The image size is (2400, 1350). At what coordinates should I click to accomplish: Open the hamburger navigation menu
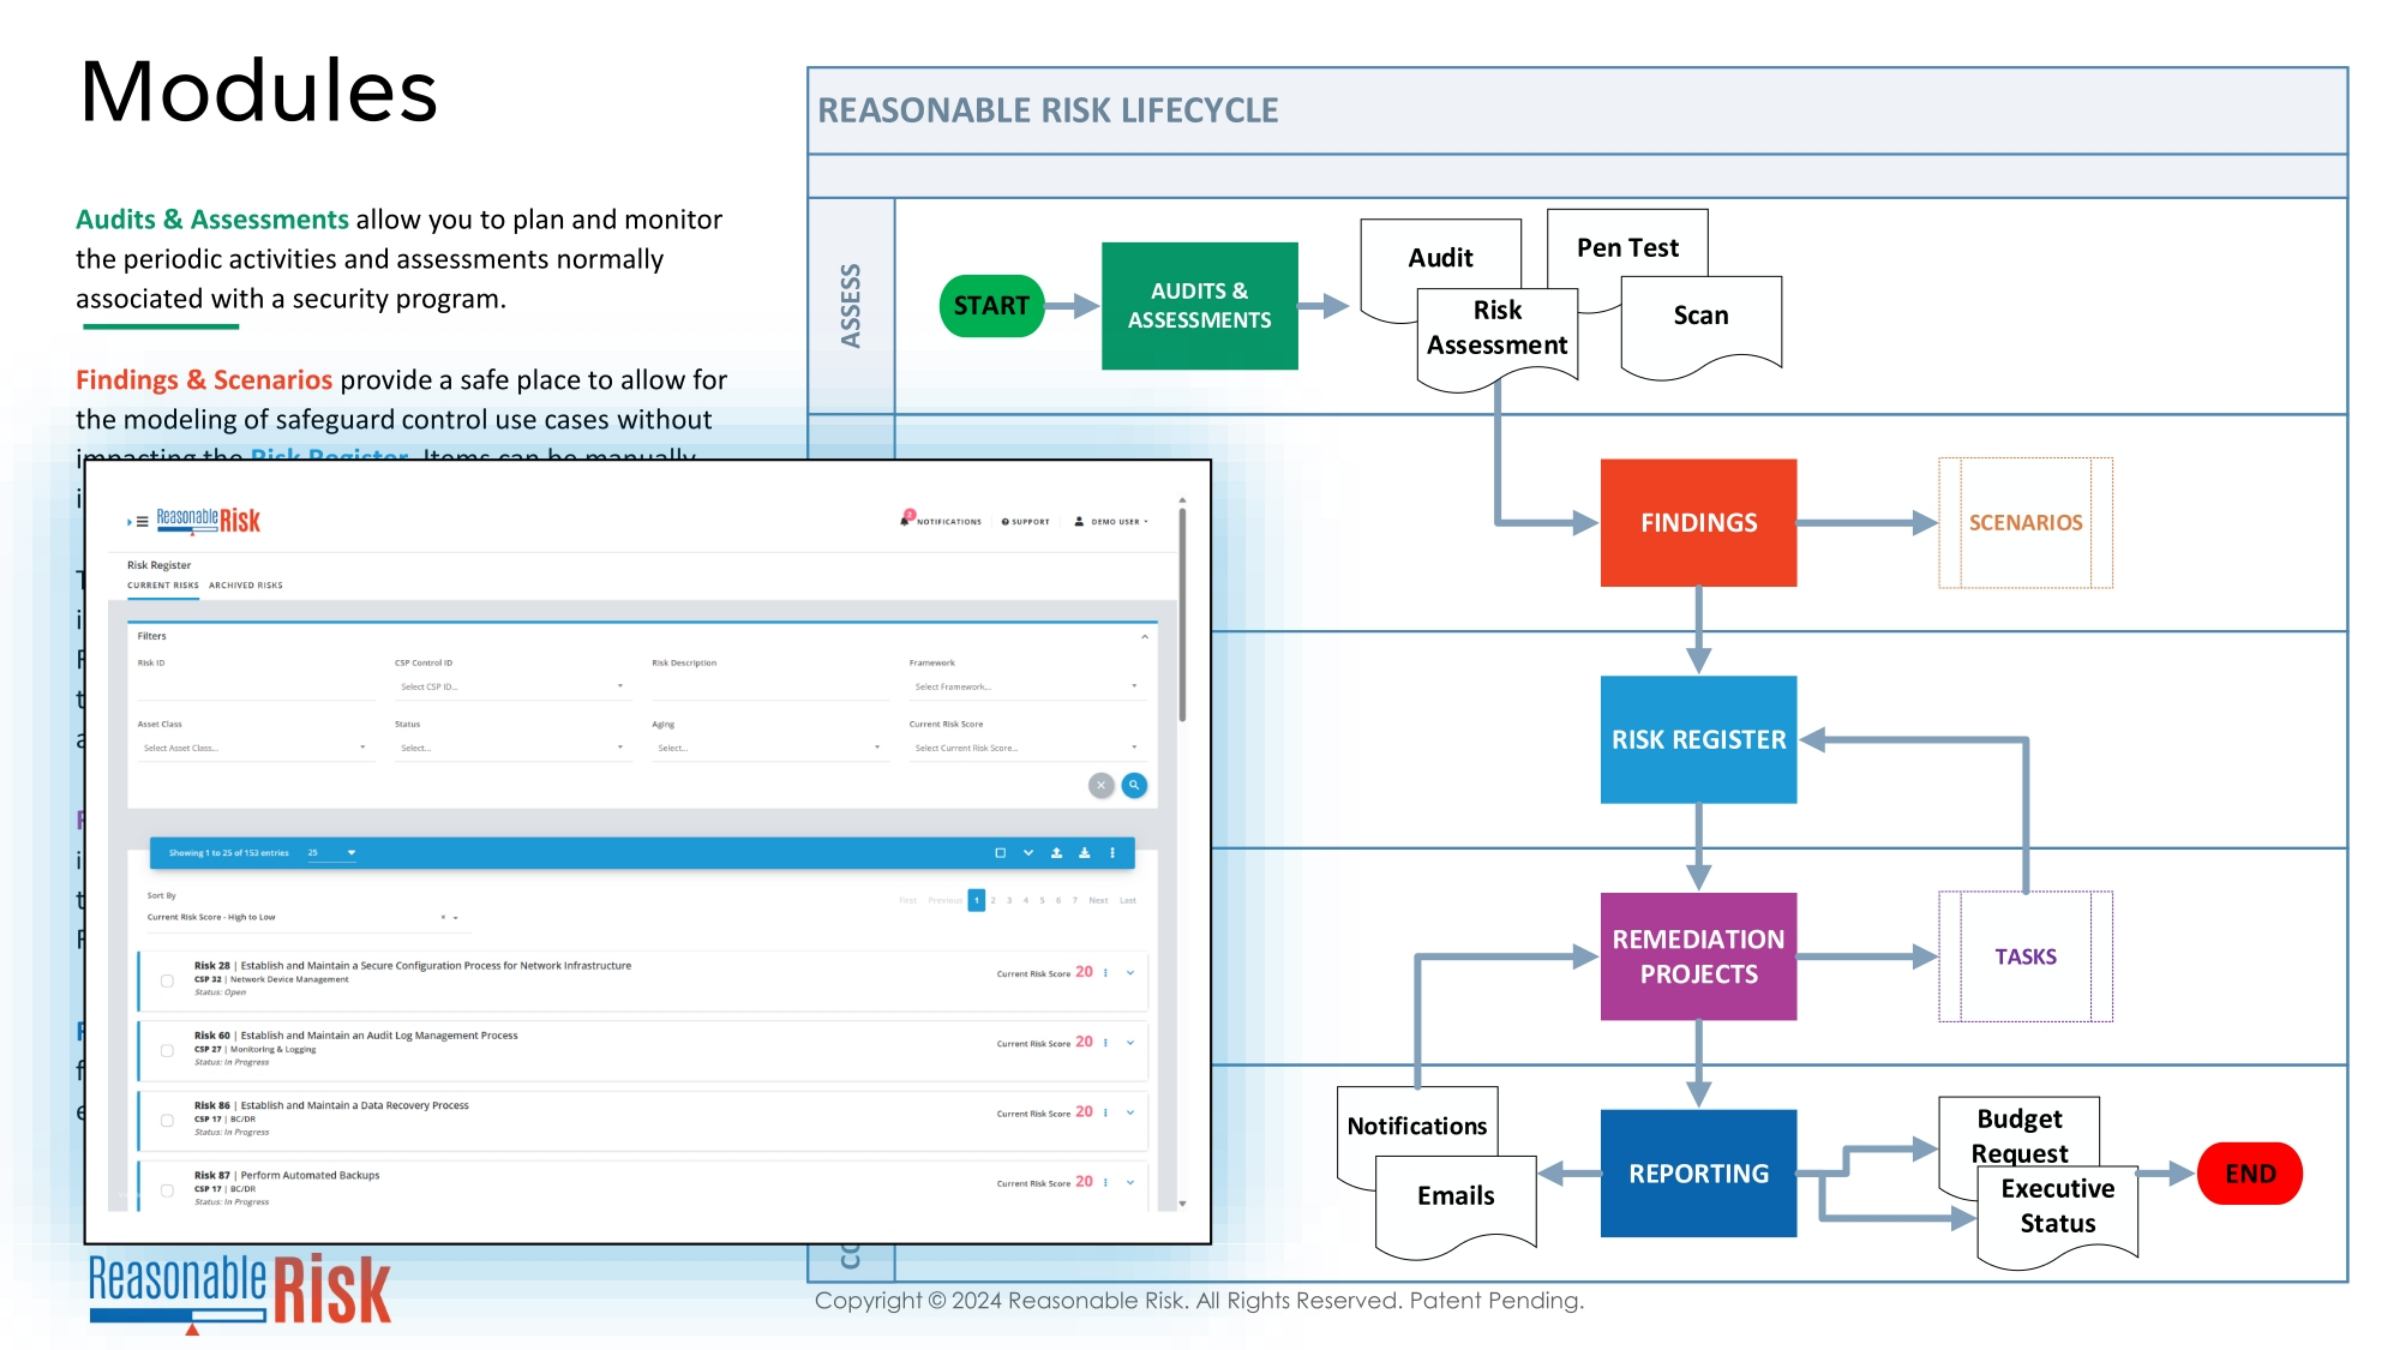tap(142, 521)
